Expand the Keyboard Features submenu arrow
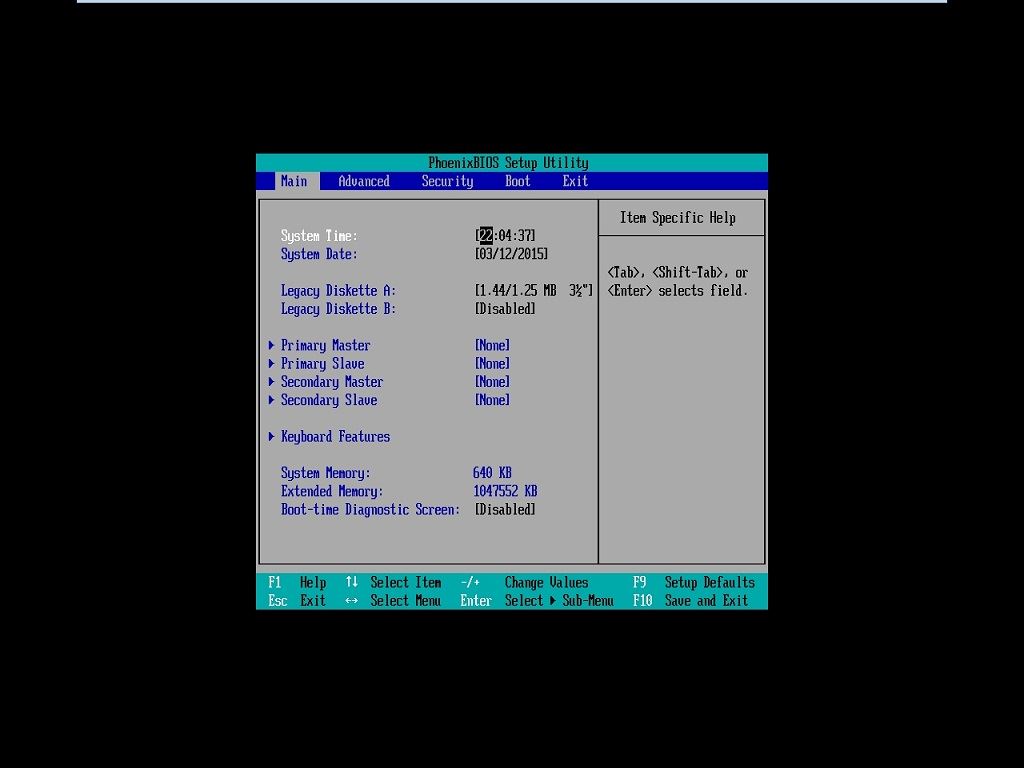 272,437
